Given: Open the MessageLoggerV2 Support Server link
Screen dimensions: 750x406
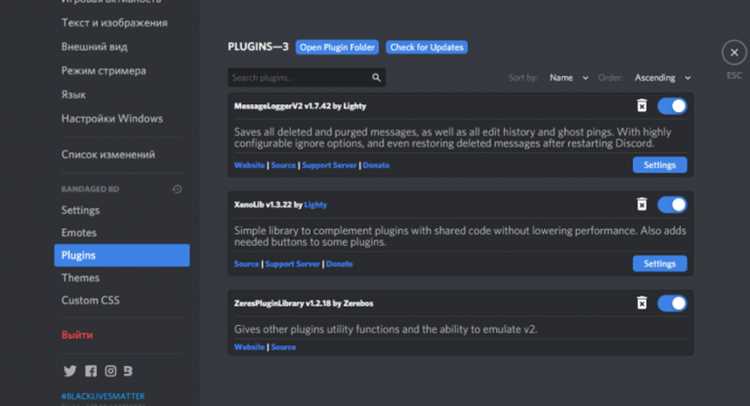Looking at the screenshot, I should [x=330, y=165].
